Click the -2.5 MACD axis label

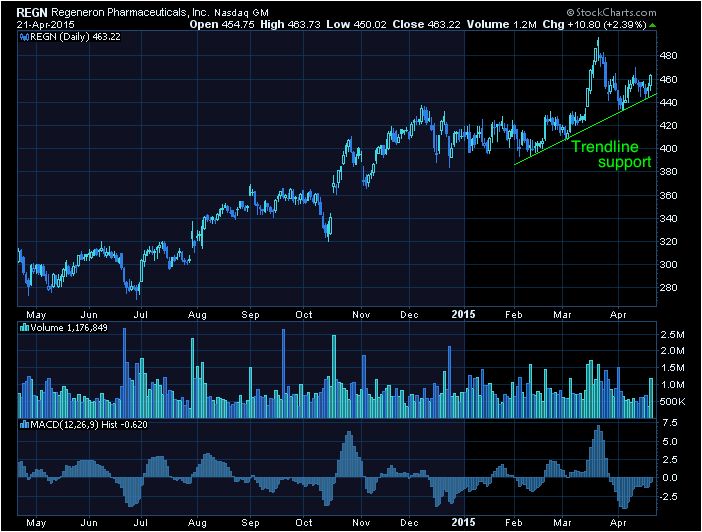(x=668, y=497)
